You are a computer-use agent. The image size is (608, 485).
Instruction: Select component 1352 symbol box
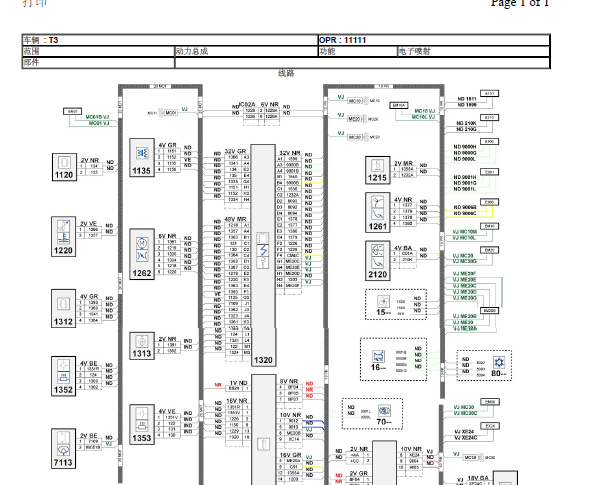pyautogui.click(x=64, y=376)
